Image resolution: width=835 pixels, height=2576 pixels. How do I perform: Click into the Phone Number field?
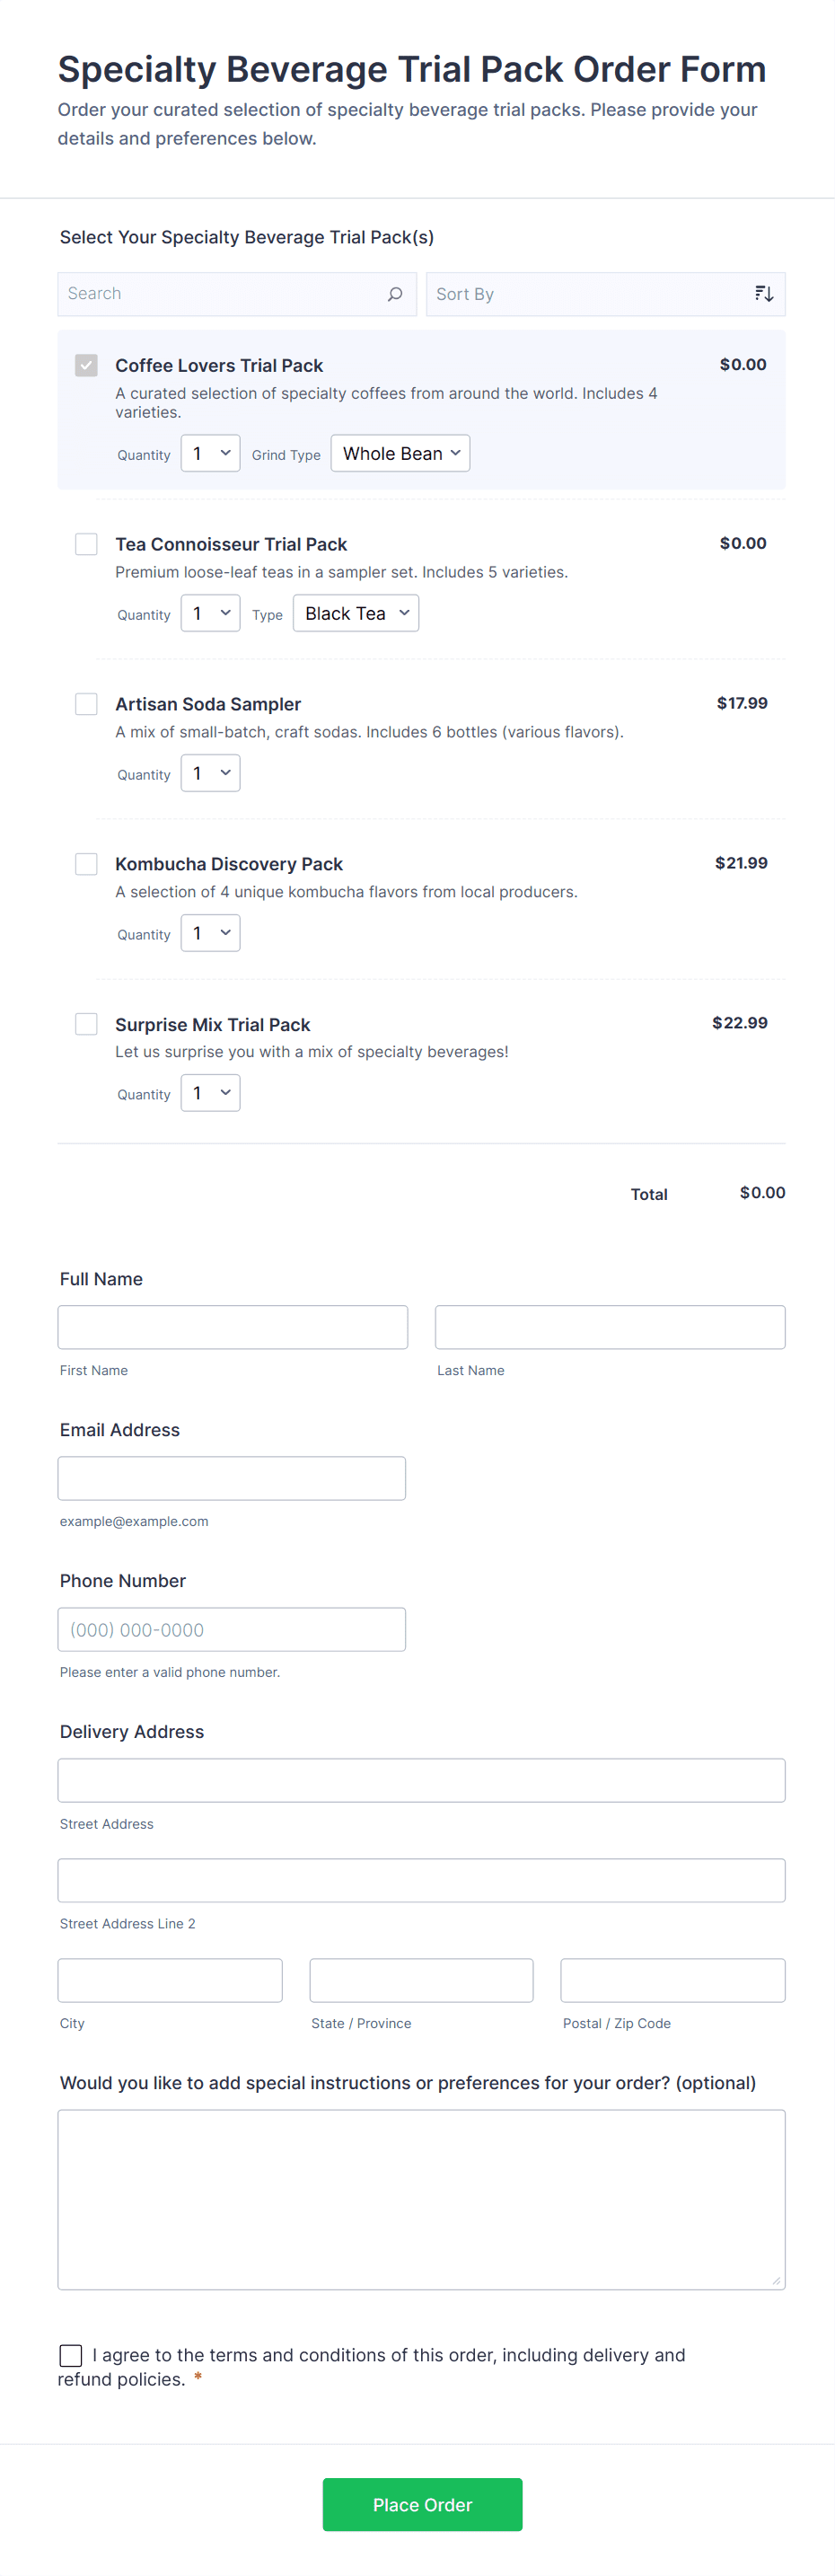coord(231,1629)
